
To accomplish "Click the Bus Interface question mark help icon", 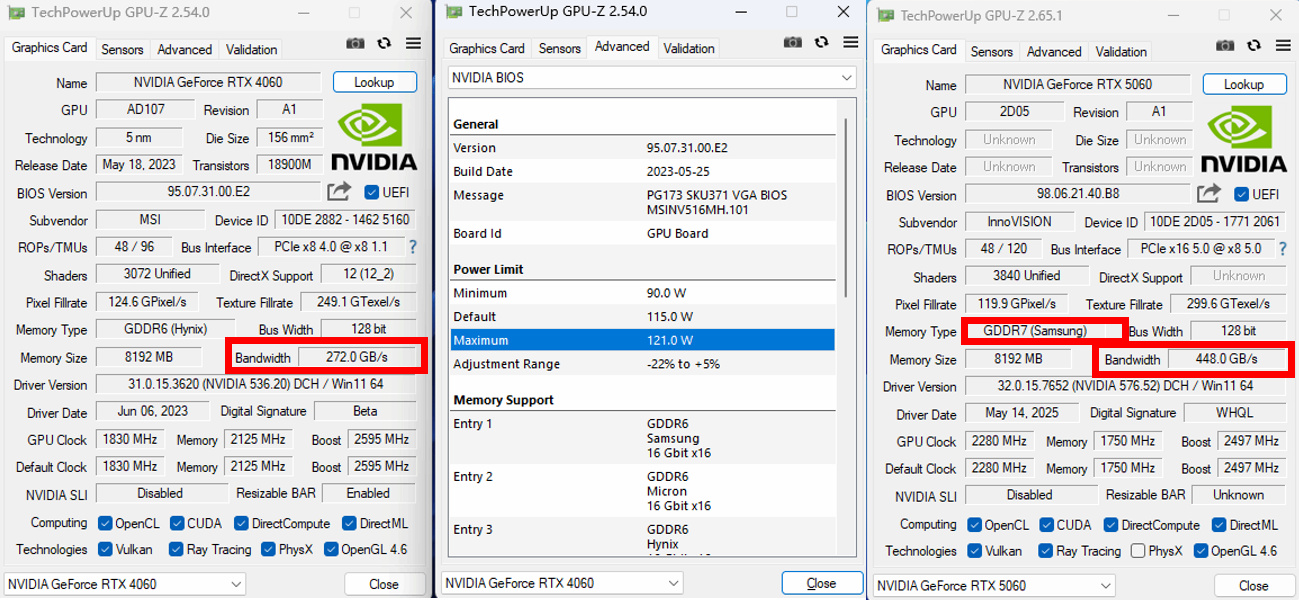I will (x=412, y=247).
